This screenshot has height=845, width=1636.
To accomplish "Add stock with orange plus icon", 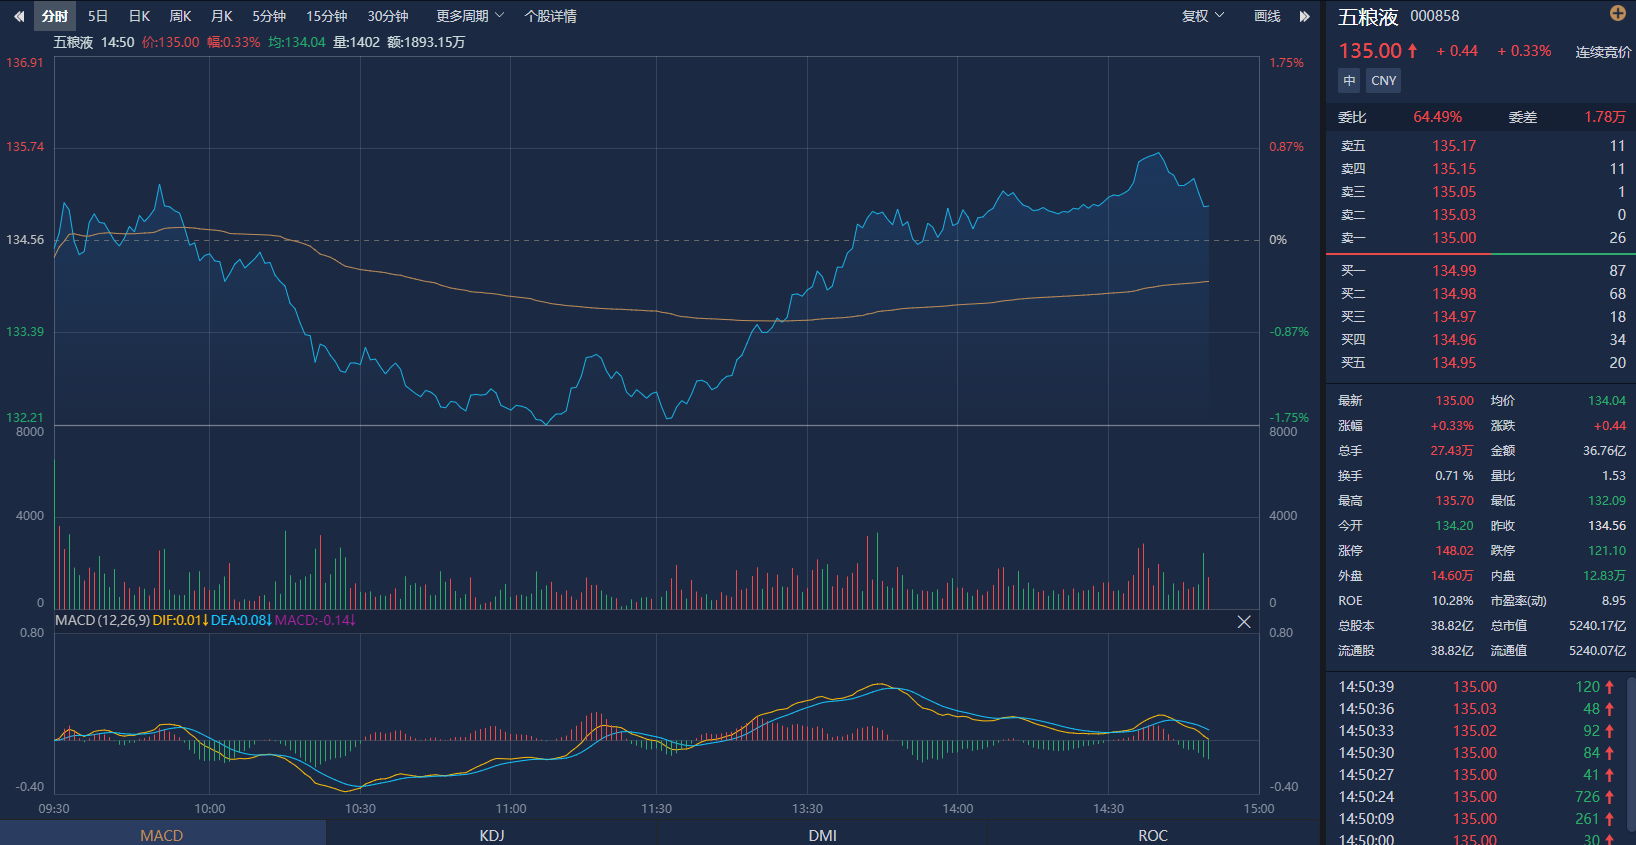I will [x=1617, y=13].
